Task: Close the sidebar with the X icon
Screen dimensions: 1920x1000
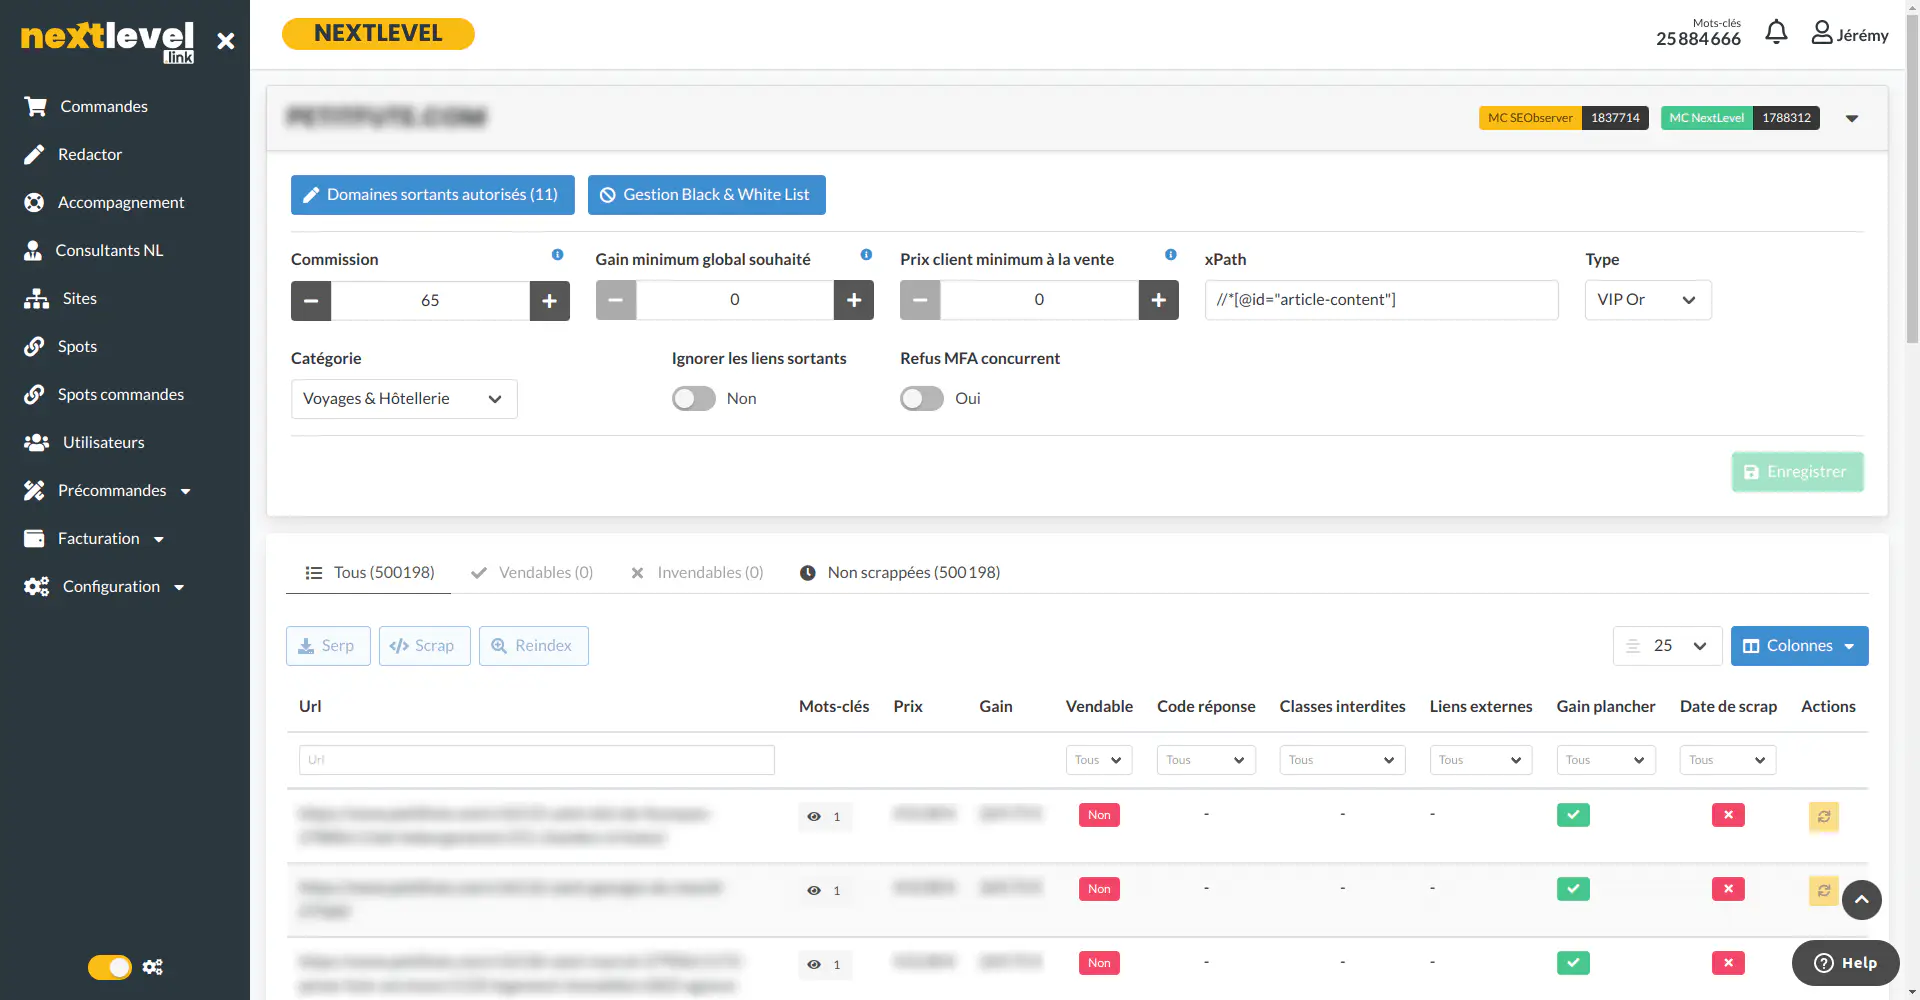Action: coord(226,41)
